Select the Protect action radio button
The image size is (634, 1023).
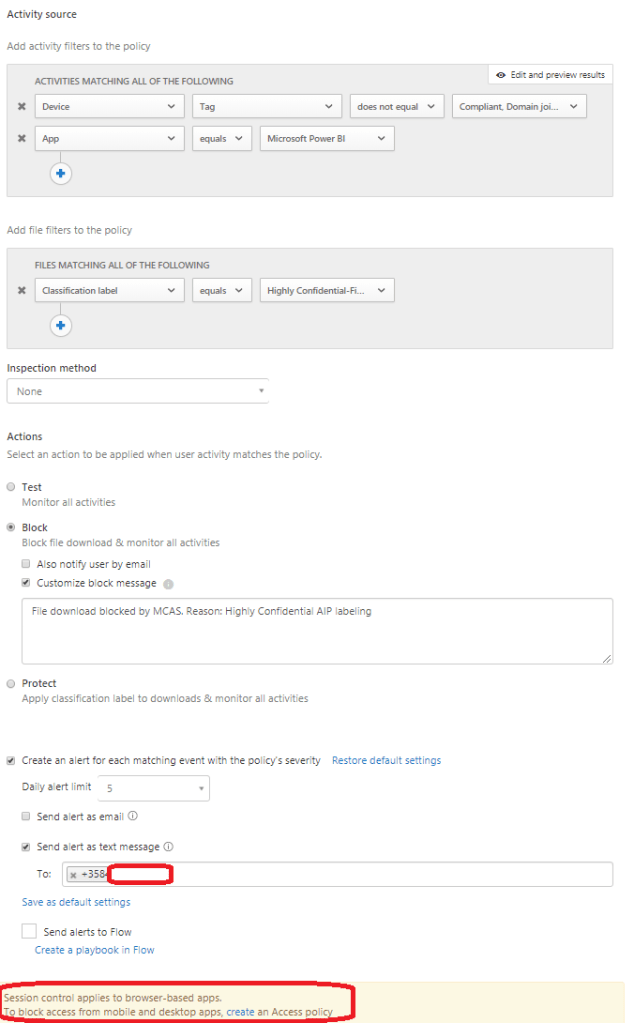click(11, 684)
